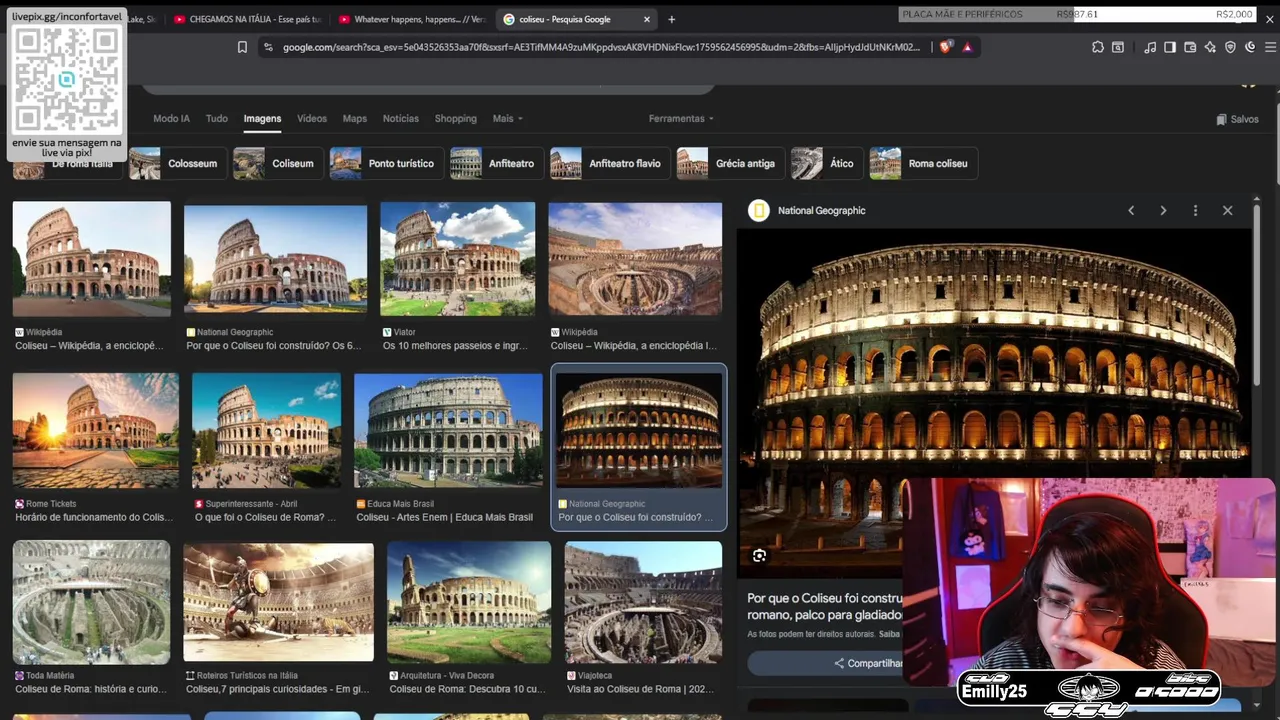
Task: Close the National Geographic image preview
Action: [x=1228, y=211]
